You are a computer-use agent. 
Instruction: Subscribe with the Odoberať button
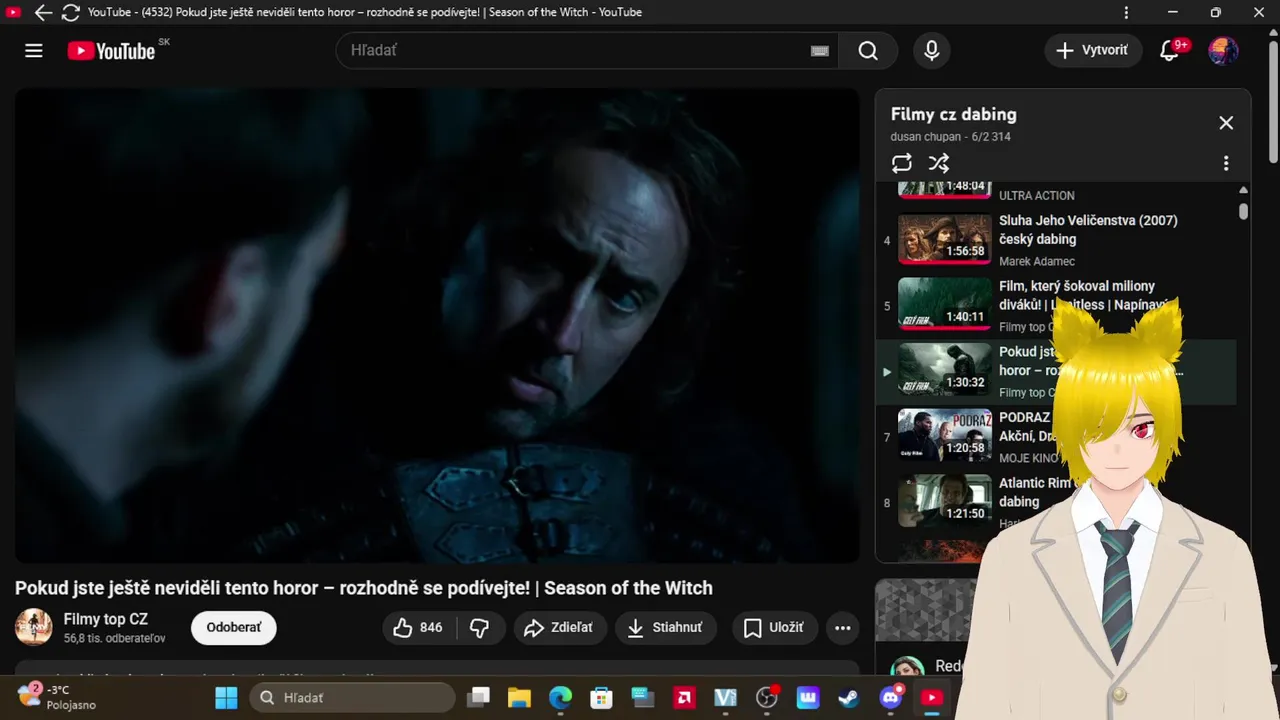click(x=234, y=627)
